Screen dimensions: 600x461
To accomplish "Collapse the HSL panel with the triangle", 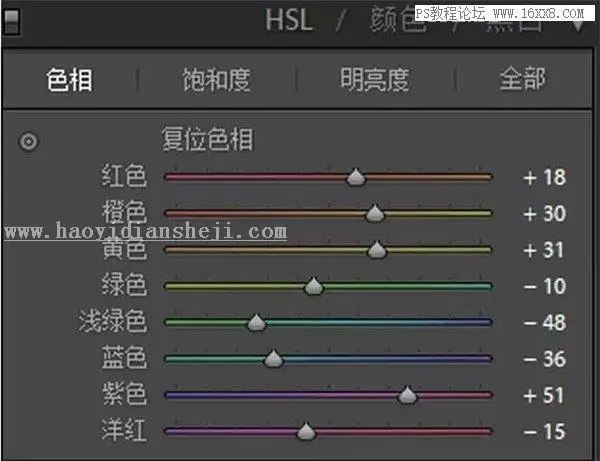I will coord(578,26).
